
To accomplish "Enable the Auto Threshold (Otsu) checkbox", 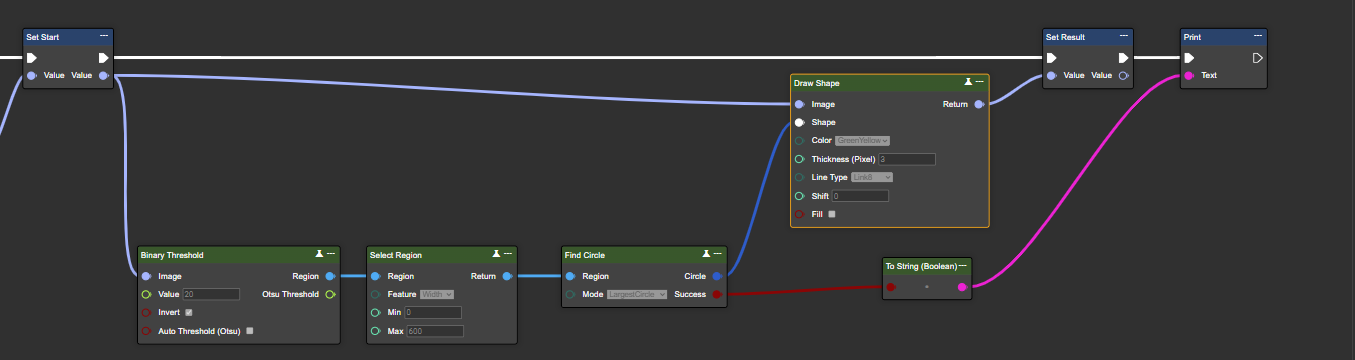I will [x=250, y=330].
